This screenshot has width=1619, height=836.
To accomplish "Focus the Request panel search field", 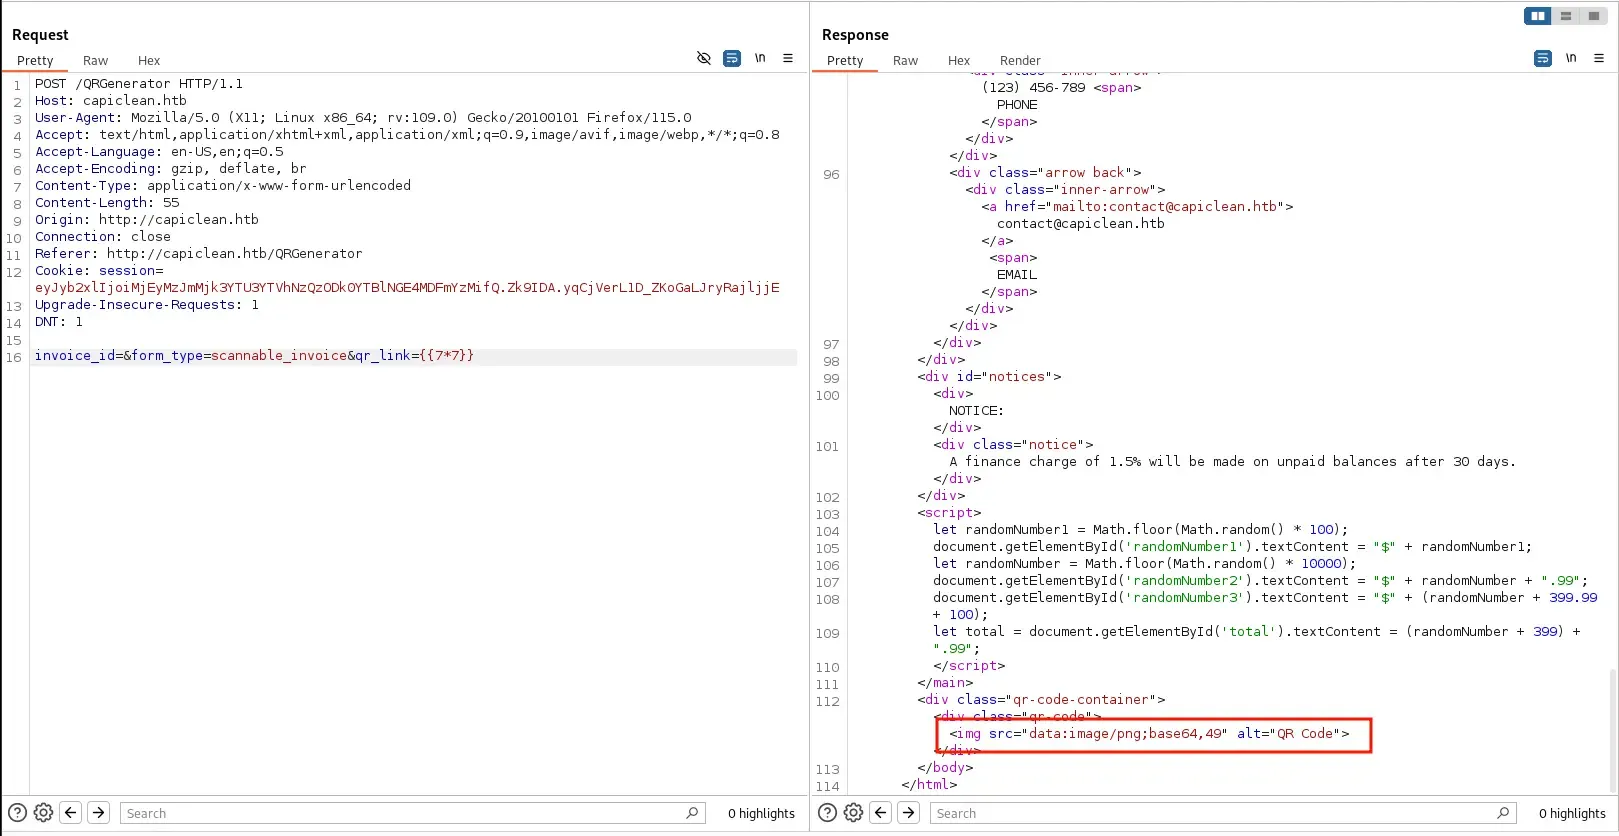I will coord(413,813).
